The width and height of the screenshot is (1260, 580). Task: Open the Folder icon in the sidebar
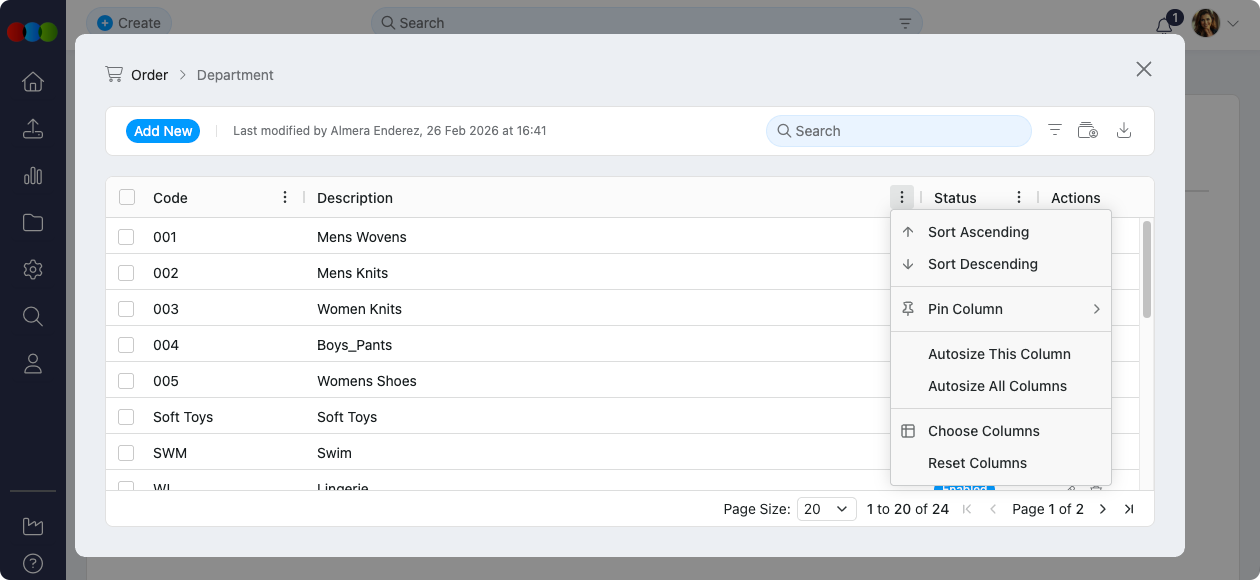tap(33, 222)
